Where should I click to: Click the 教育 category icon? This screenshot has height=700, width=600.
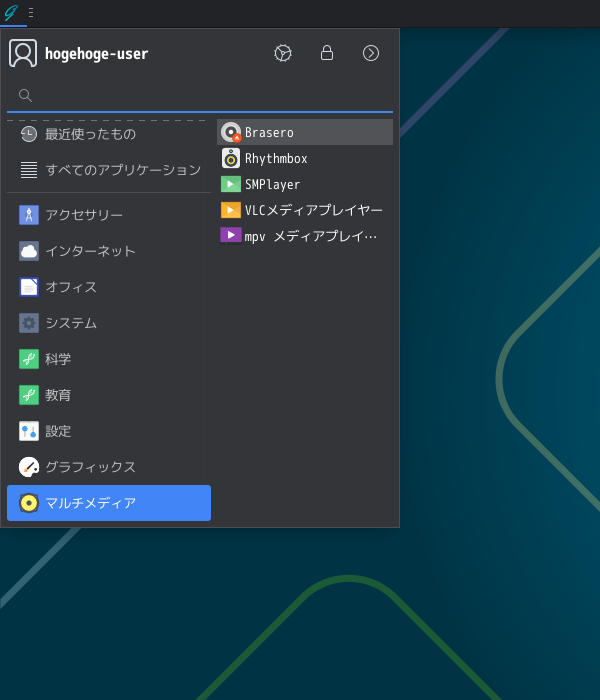click(x=29, y=395)
